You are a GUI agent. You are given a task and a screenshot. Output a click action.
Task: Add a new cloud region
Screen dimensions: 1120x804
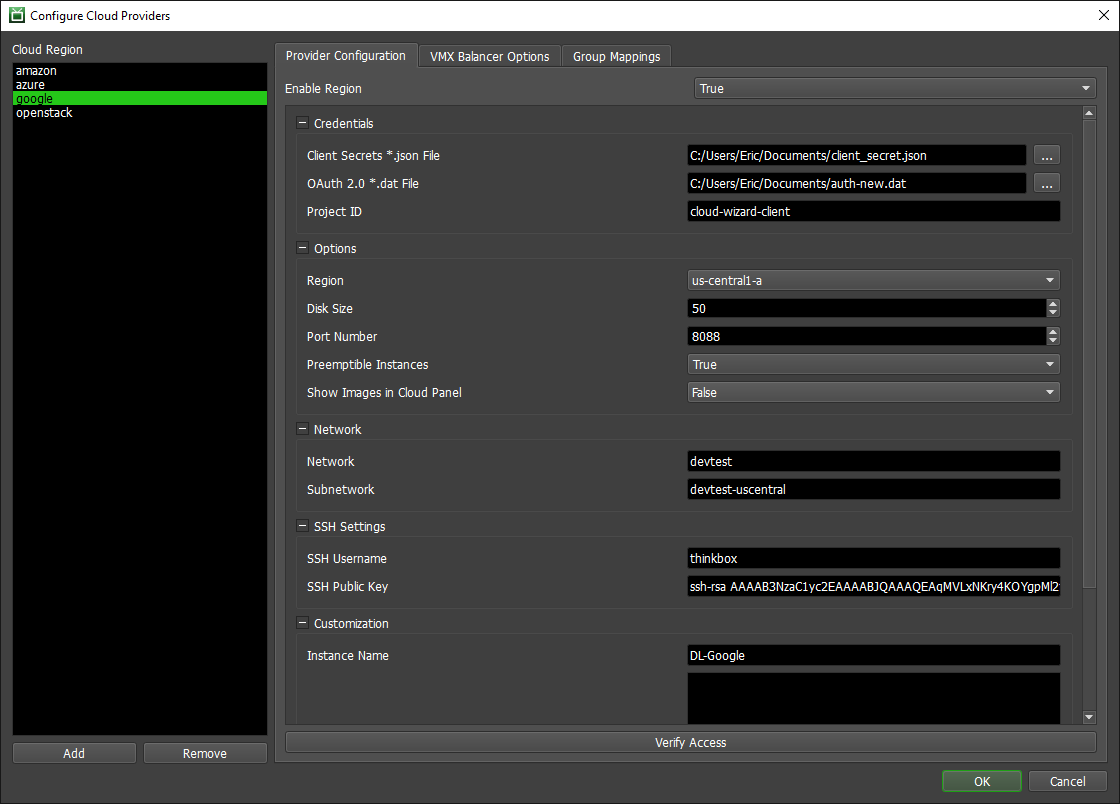74,753
